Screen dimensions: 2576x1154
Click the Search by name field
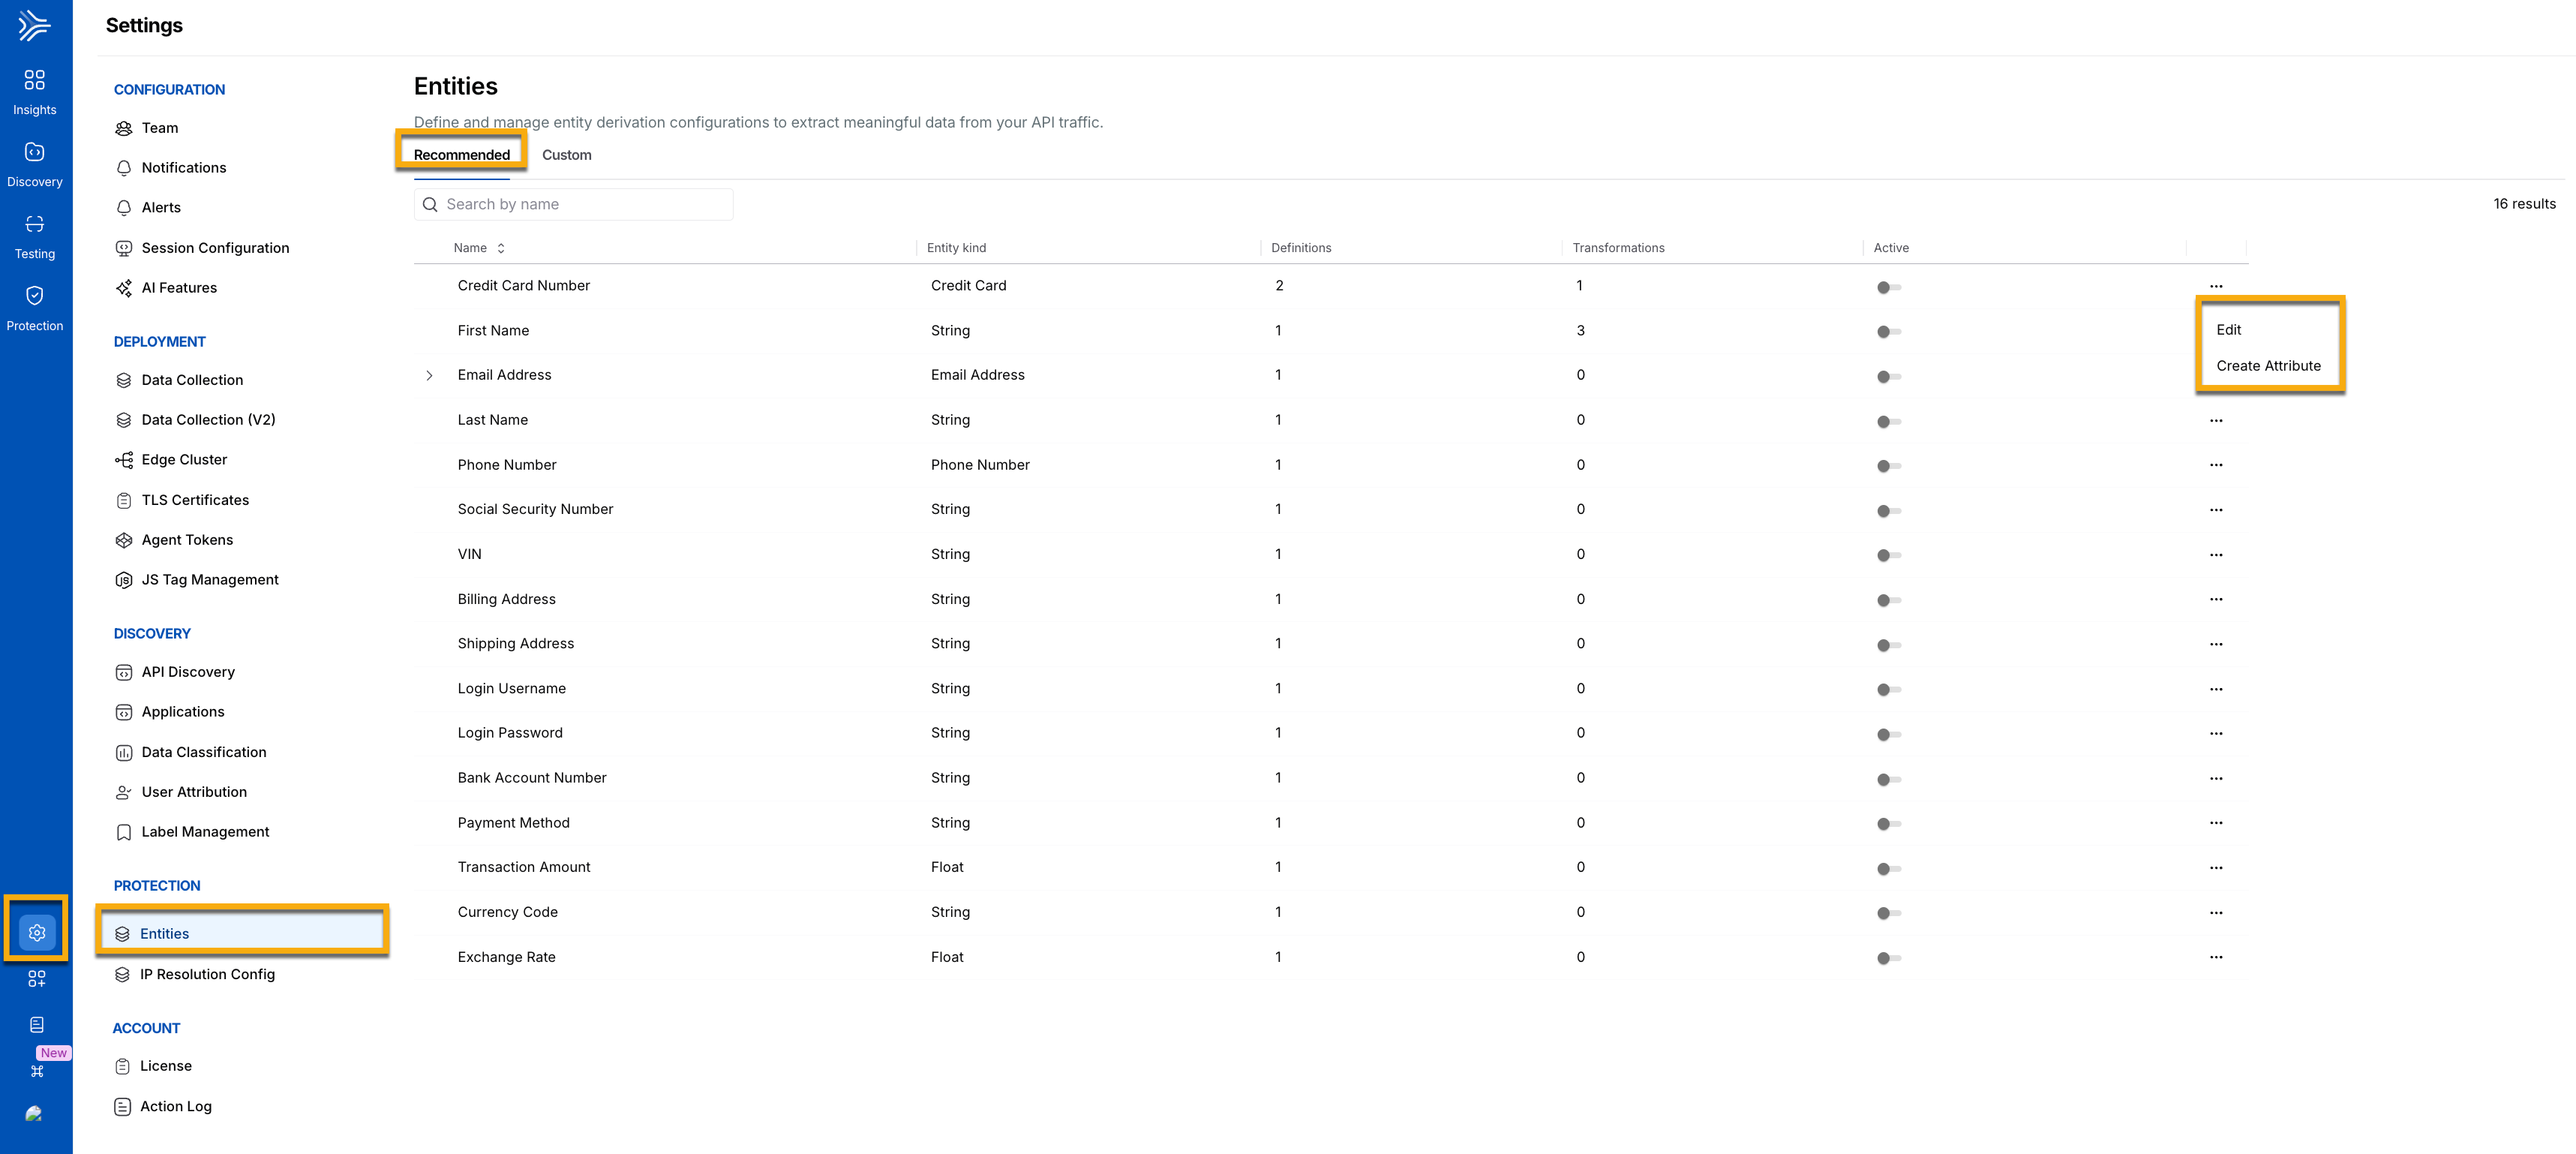pos(574,205)
